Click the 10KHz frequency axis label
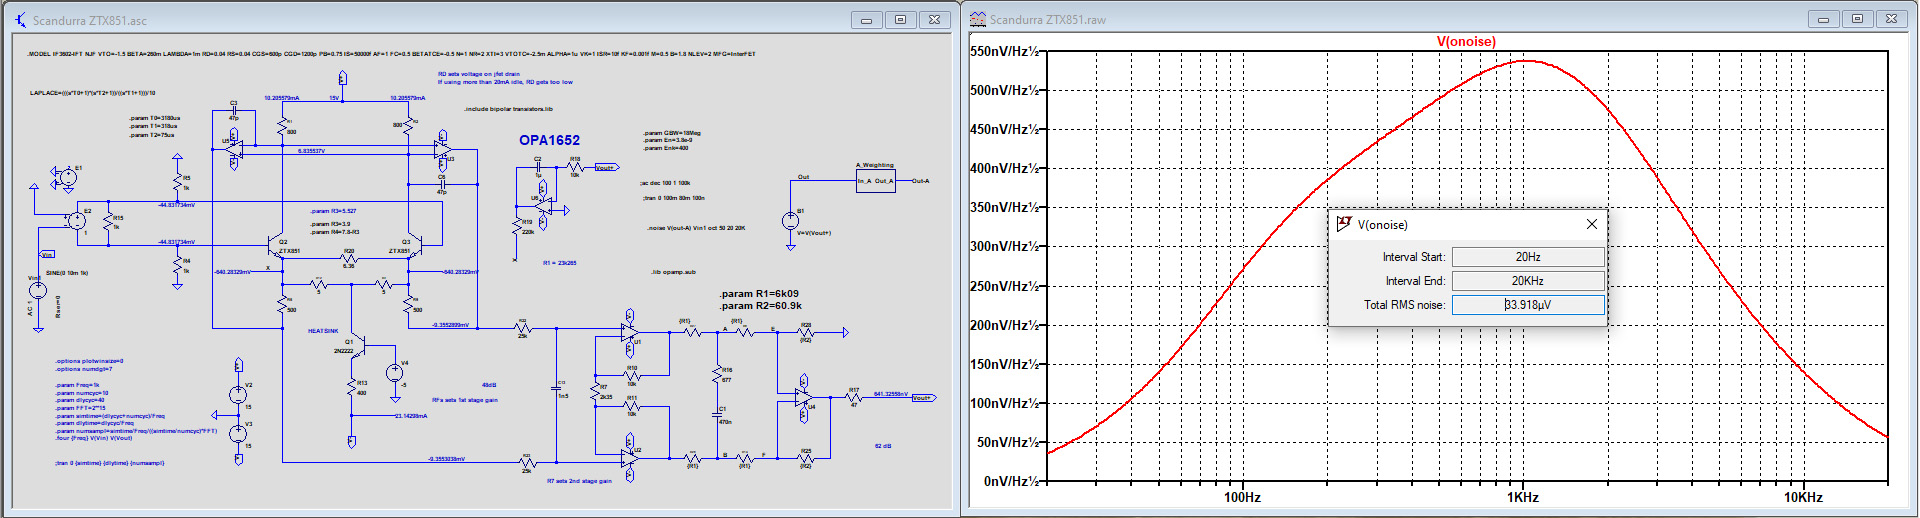 (x=1803, y=497)
